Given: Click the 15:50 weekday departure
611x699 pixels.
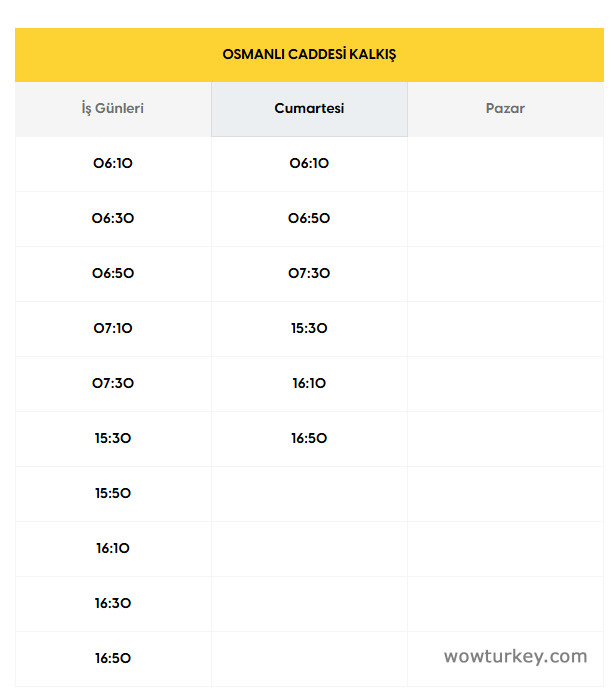Looking at the screenshot, I should 113,493.
